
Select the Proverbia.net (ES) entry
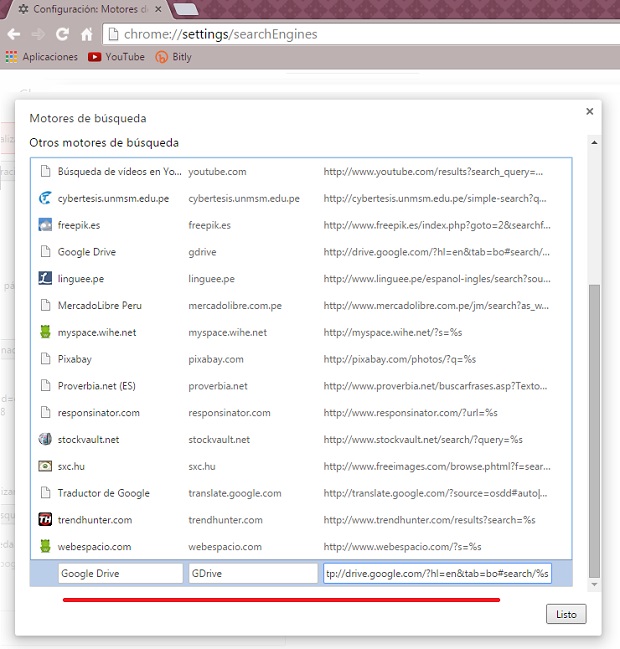96,386
